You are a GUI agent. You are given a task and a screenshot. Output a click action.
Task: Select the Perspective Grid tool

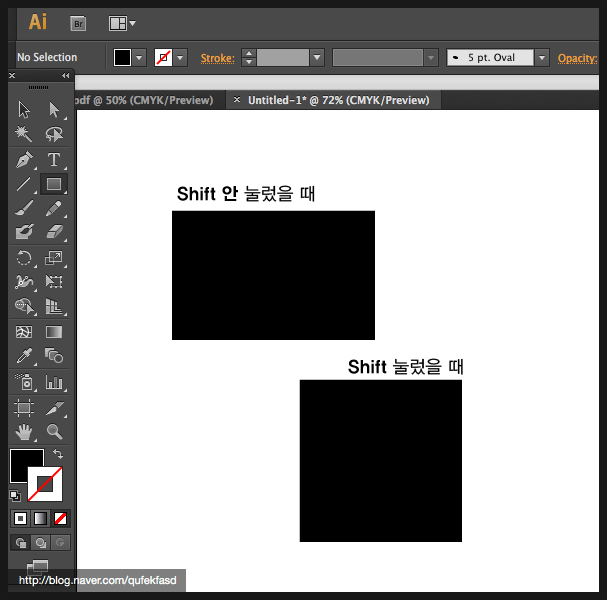54,306
